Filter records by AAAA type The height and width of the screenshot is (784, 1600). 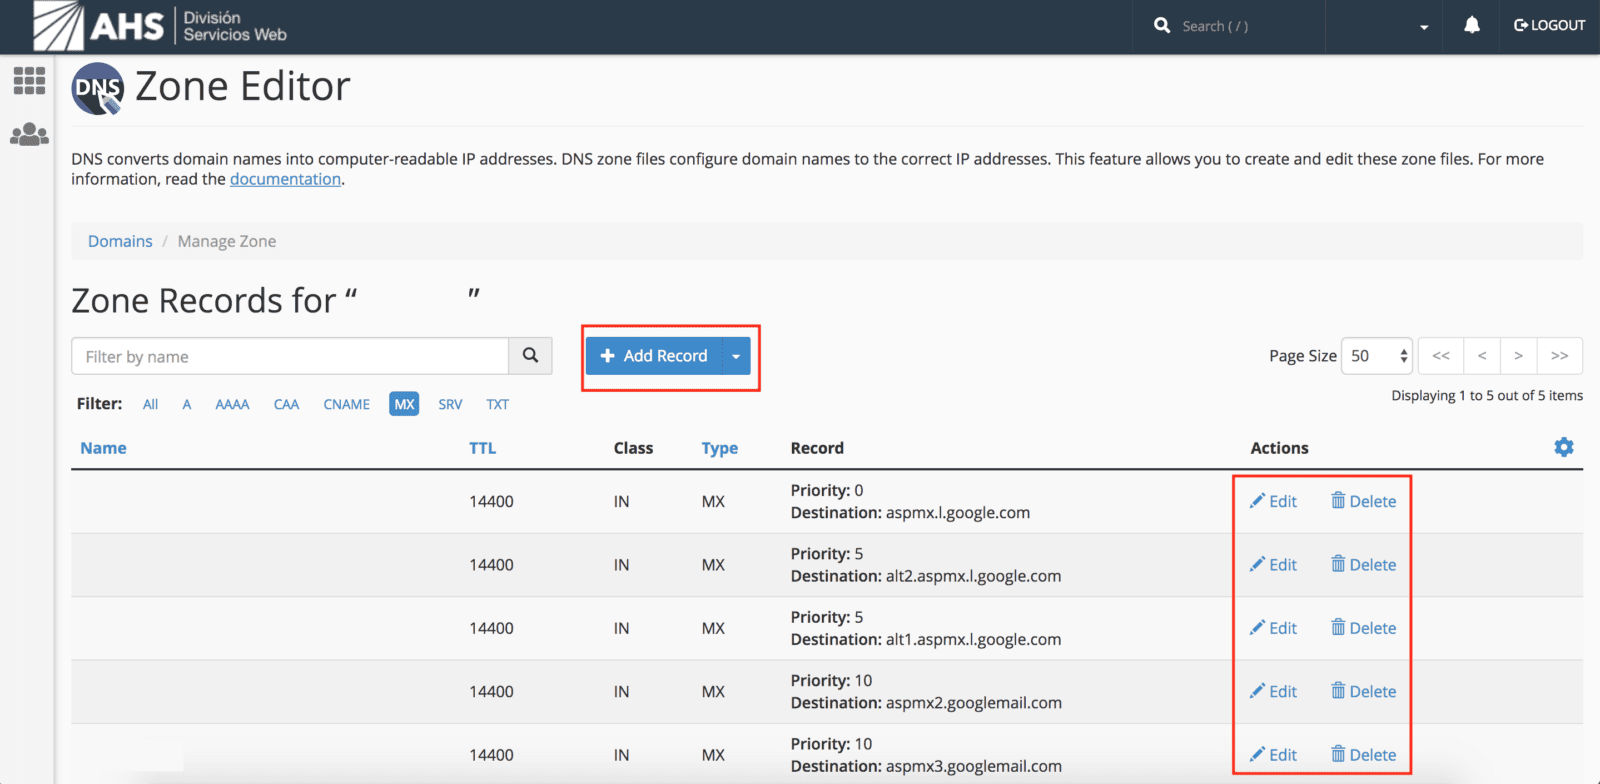point(232,404)
